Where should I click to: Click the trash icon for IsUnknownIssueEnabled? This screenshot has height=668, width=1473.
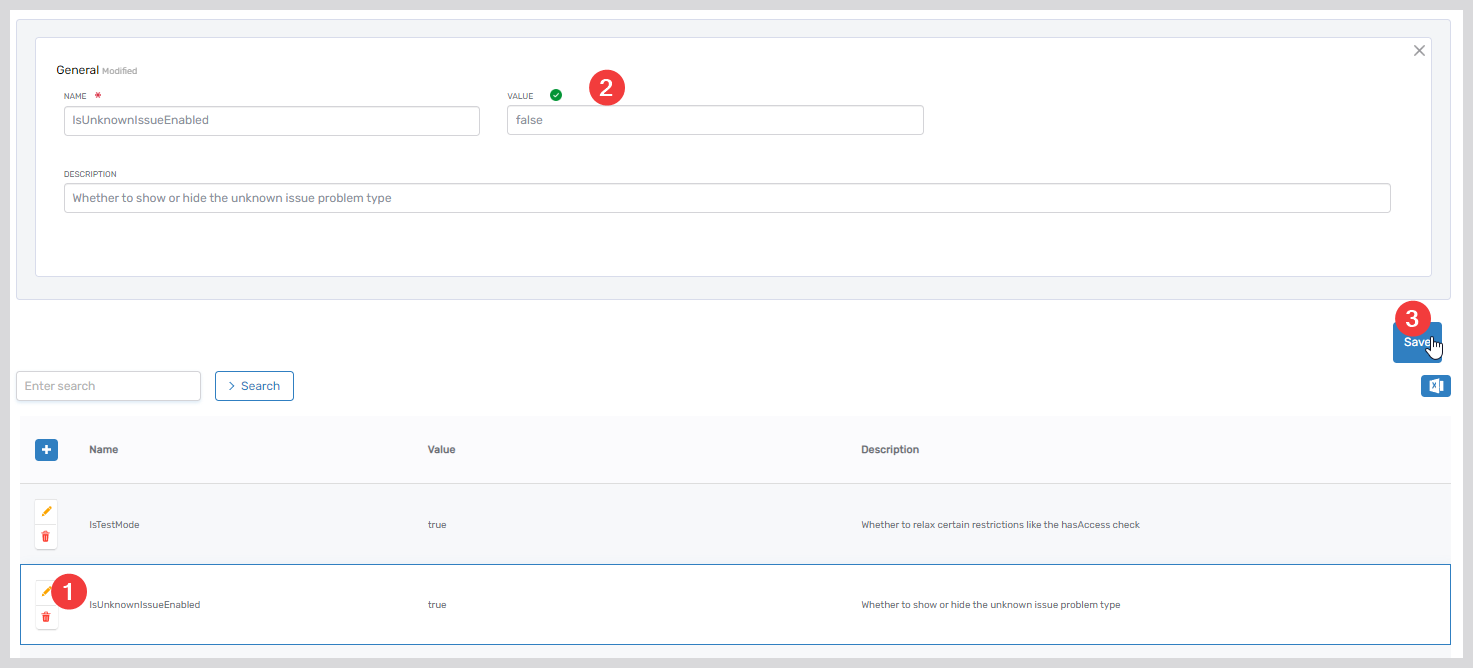46,617
